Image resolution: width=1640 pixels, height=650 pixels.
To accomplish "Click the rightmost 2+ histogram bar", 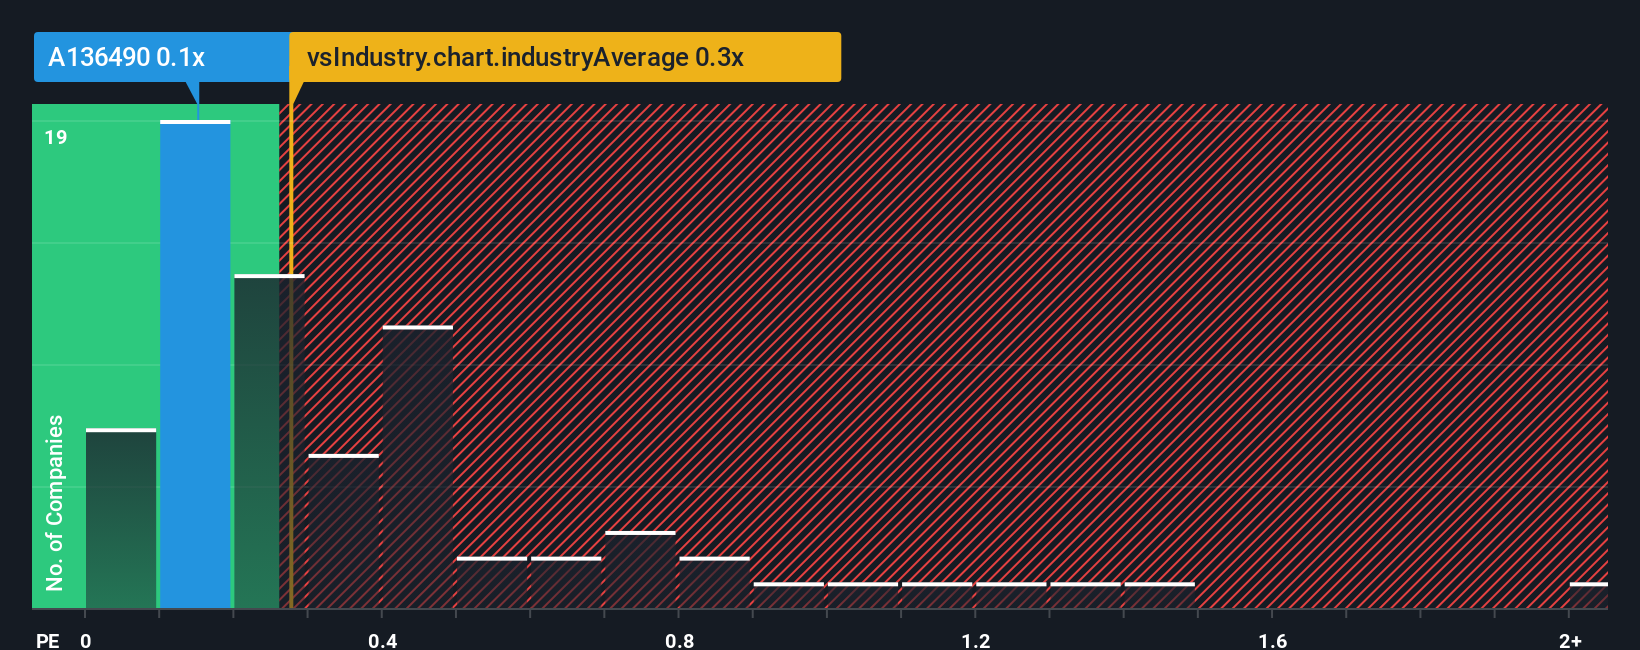I will coord(1589,595).
